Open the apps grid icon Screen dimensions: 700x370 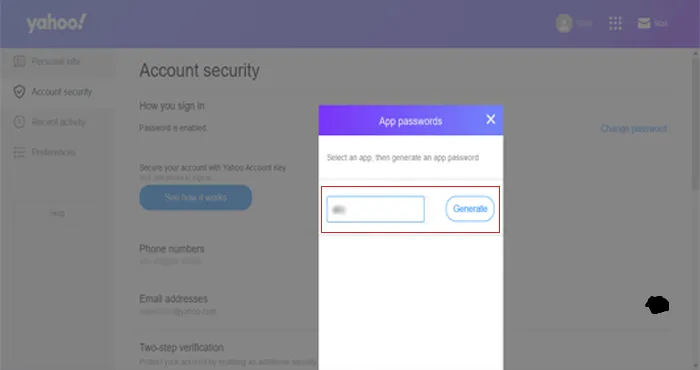[x=615, y=24]
